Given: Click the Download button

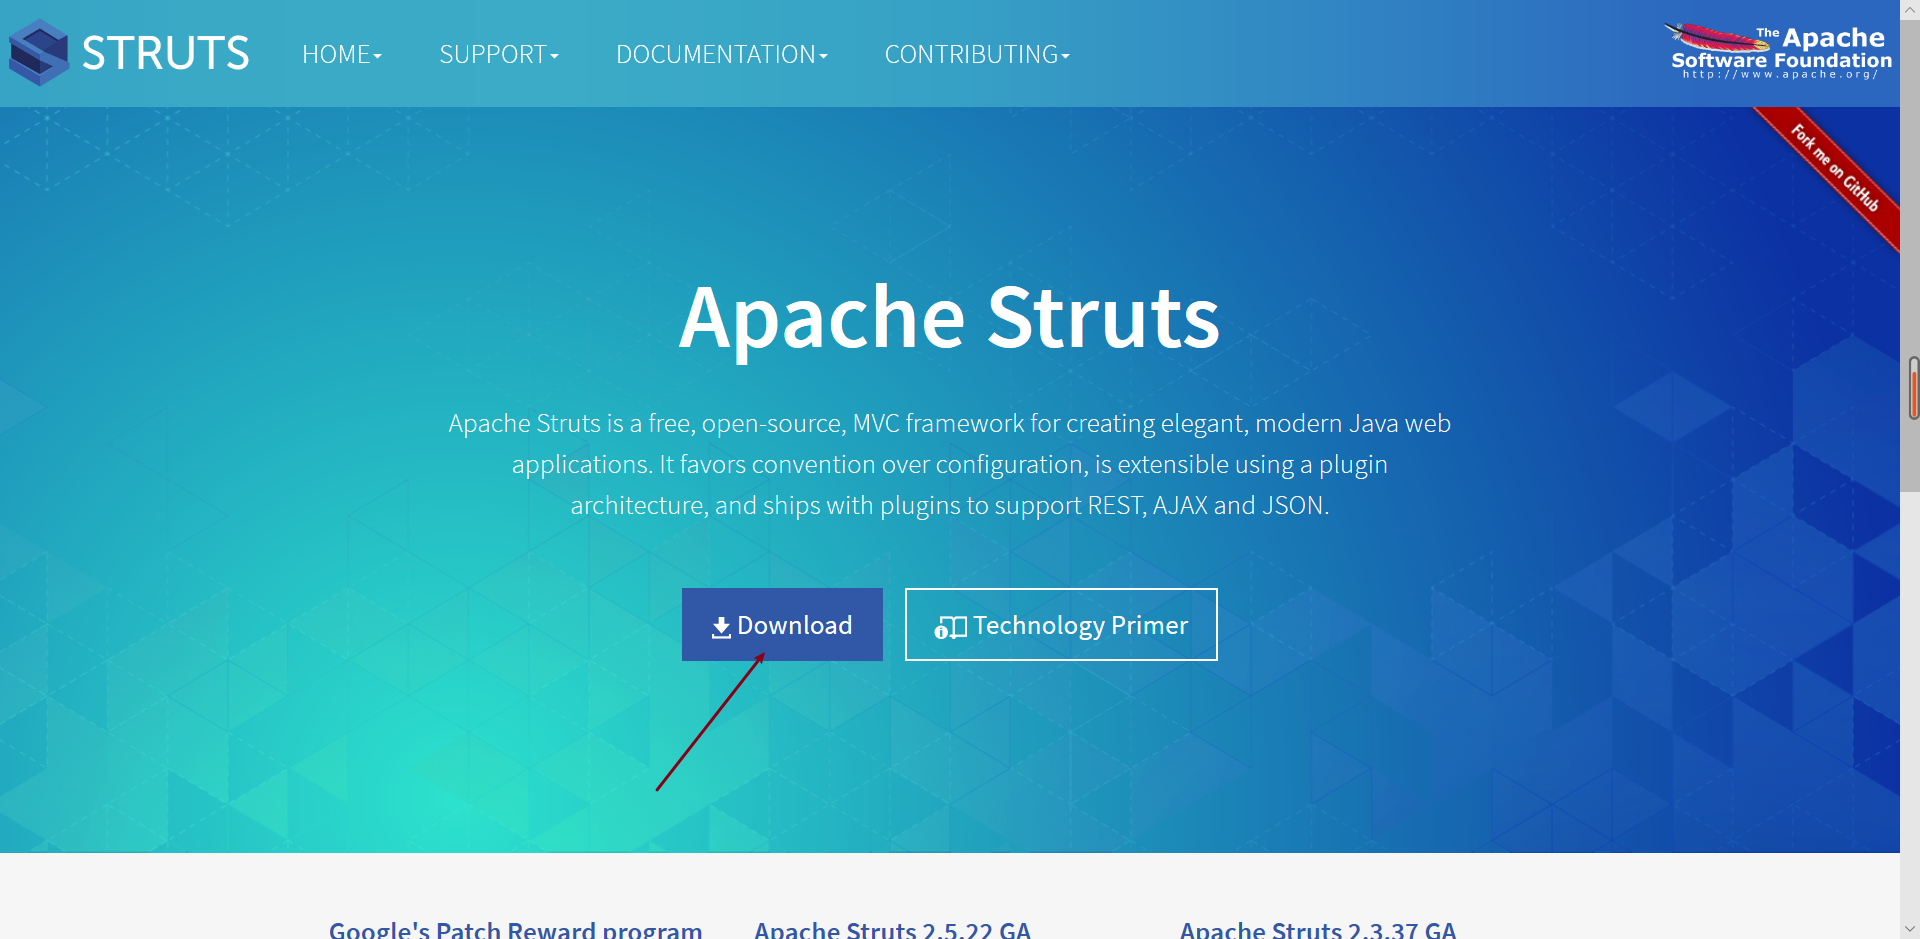Looking at the screenshot, I should coord(782,625).
